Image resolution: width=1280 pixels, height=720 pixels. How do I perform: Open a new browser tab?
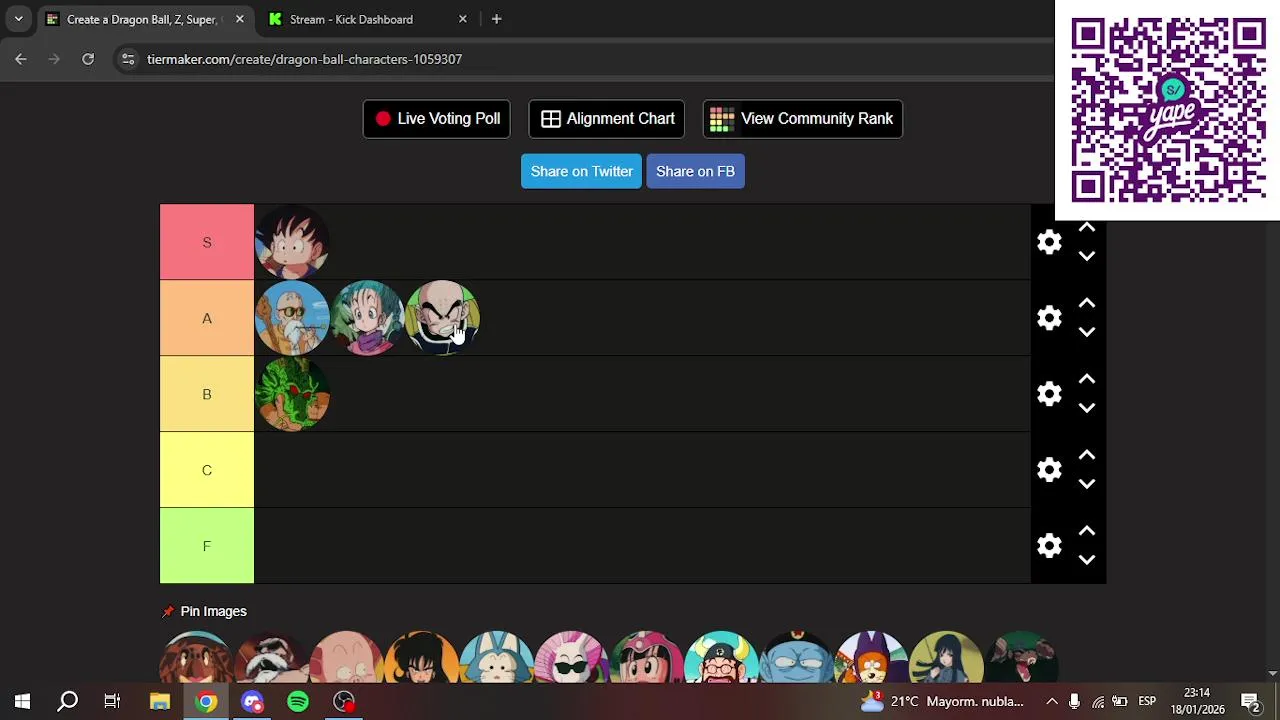496,19
